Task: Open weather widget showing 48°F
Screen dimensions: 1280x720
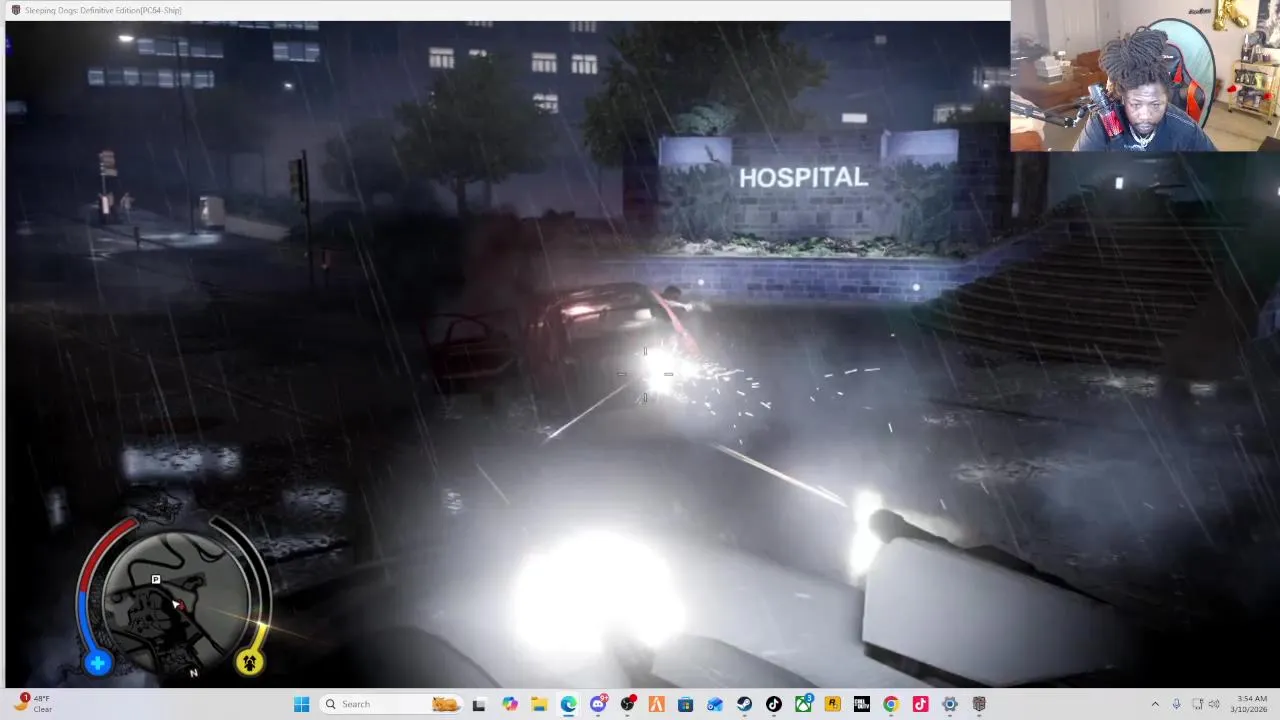Action: coord(32,704)
